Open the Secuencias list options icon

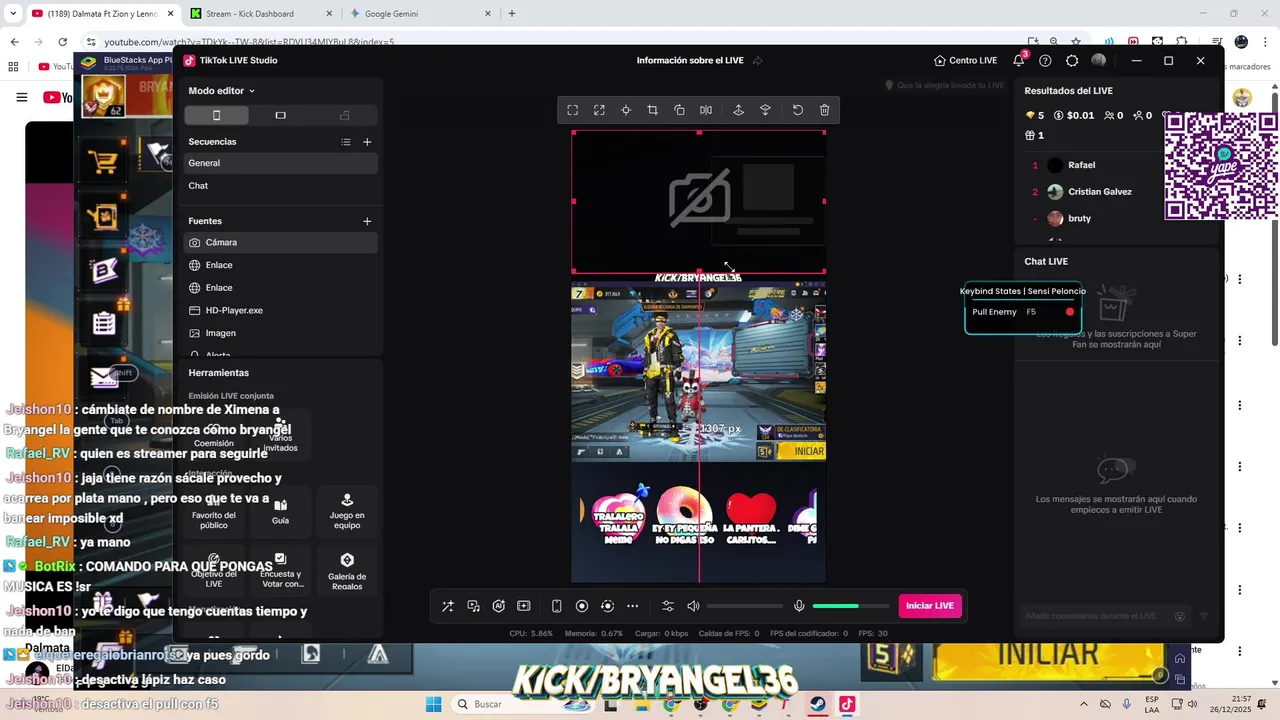(346, 142)
